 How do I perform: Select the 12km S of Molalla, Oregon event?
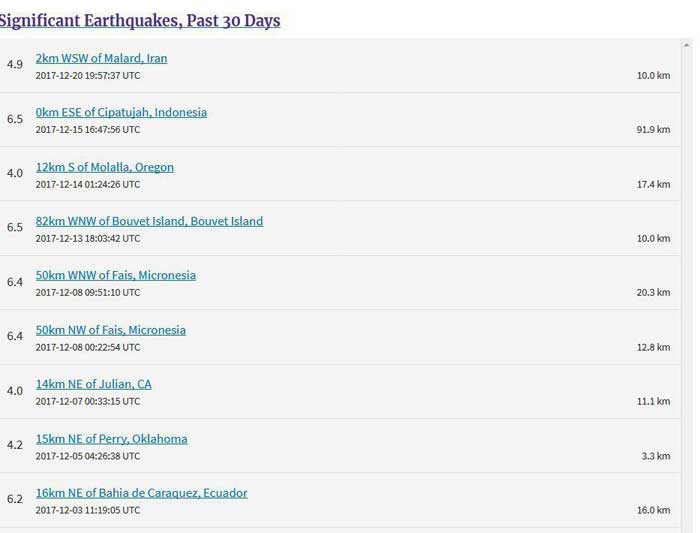coord(104,167)
